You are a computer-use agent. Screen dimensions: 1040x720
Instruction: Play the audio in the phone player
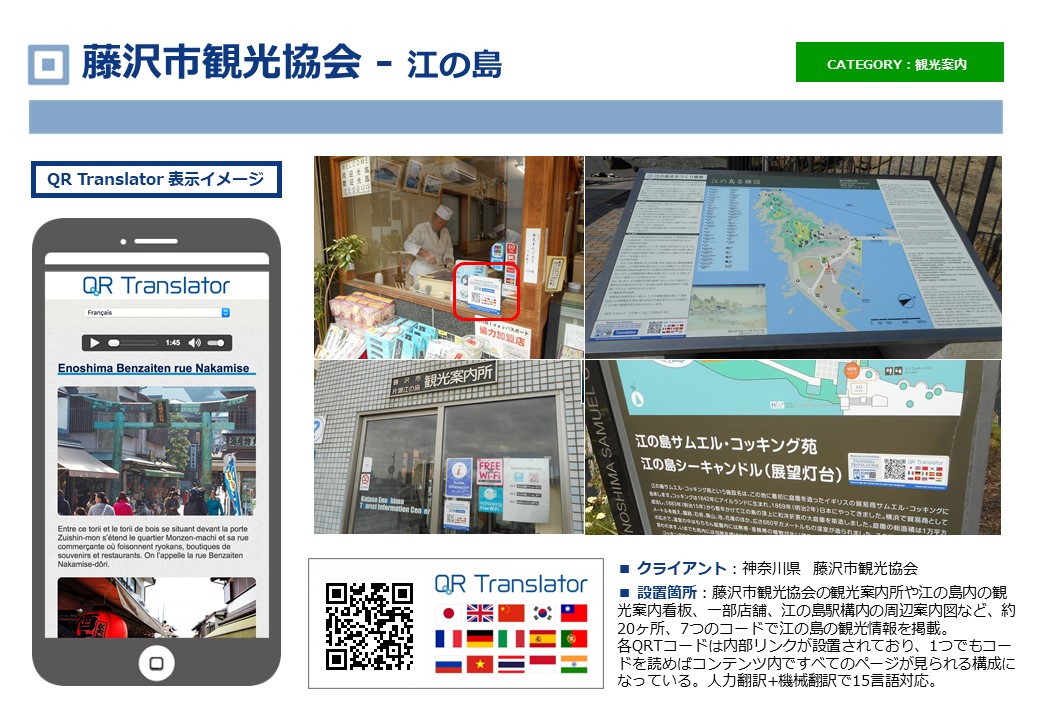click(94, 343)
